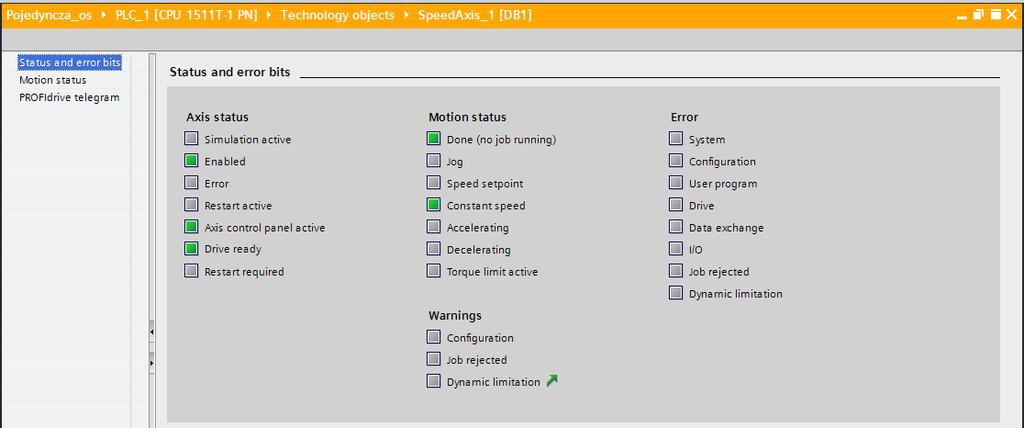The width and height of the screenshot is (1024, 428).
Task: Click the Torque limit active indicator
Action: 434,271
